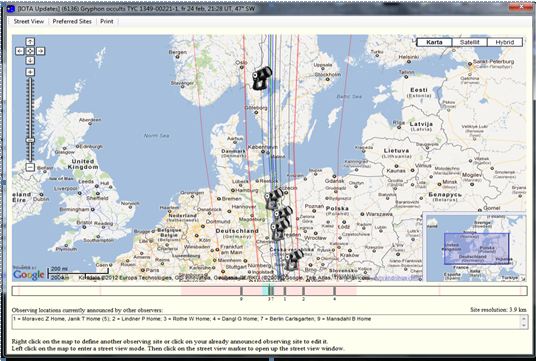The width and height of the screenshot is (536, 361).
Task: Pan the map down with arrow button
Action: pos(30,61)
